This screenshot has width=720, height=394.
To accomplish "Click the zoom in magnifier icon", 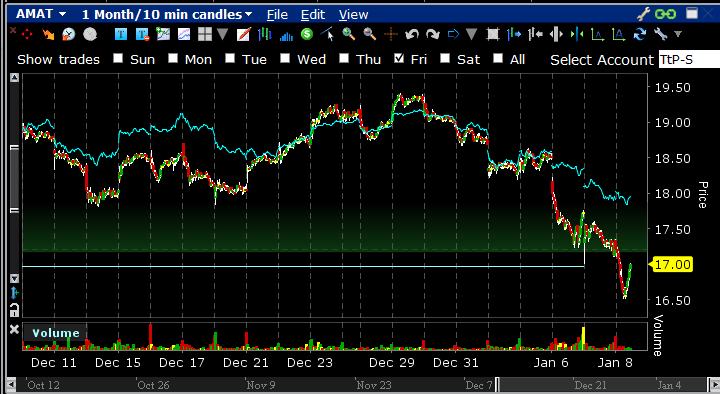I will [x=349, y=34].
